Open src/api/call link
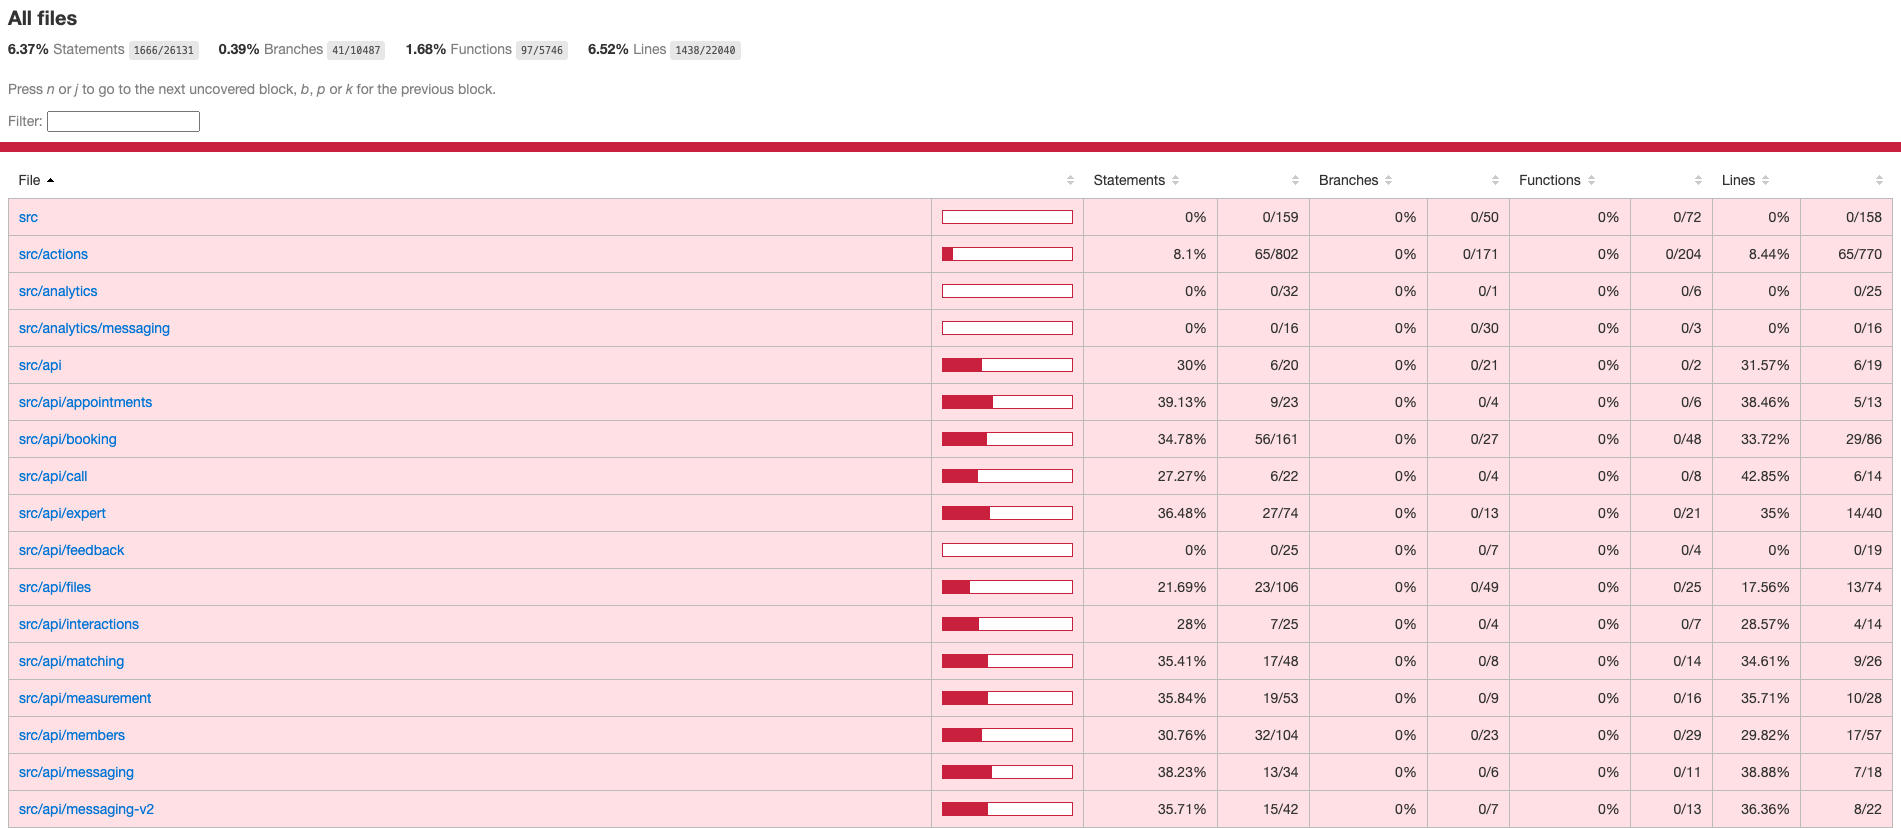Screen dimensions: 1901x828 pos(53,476)
